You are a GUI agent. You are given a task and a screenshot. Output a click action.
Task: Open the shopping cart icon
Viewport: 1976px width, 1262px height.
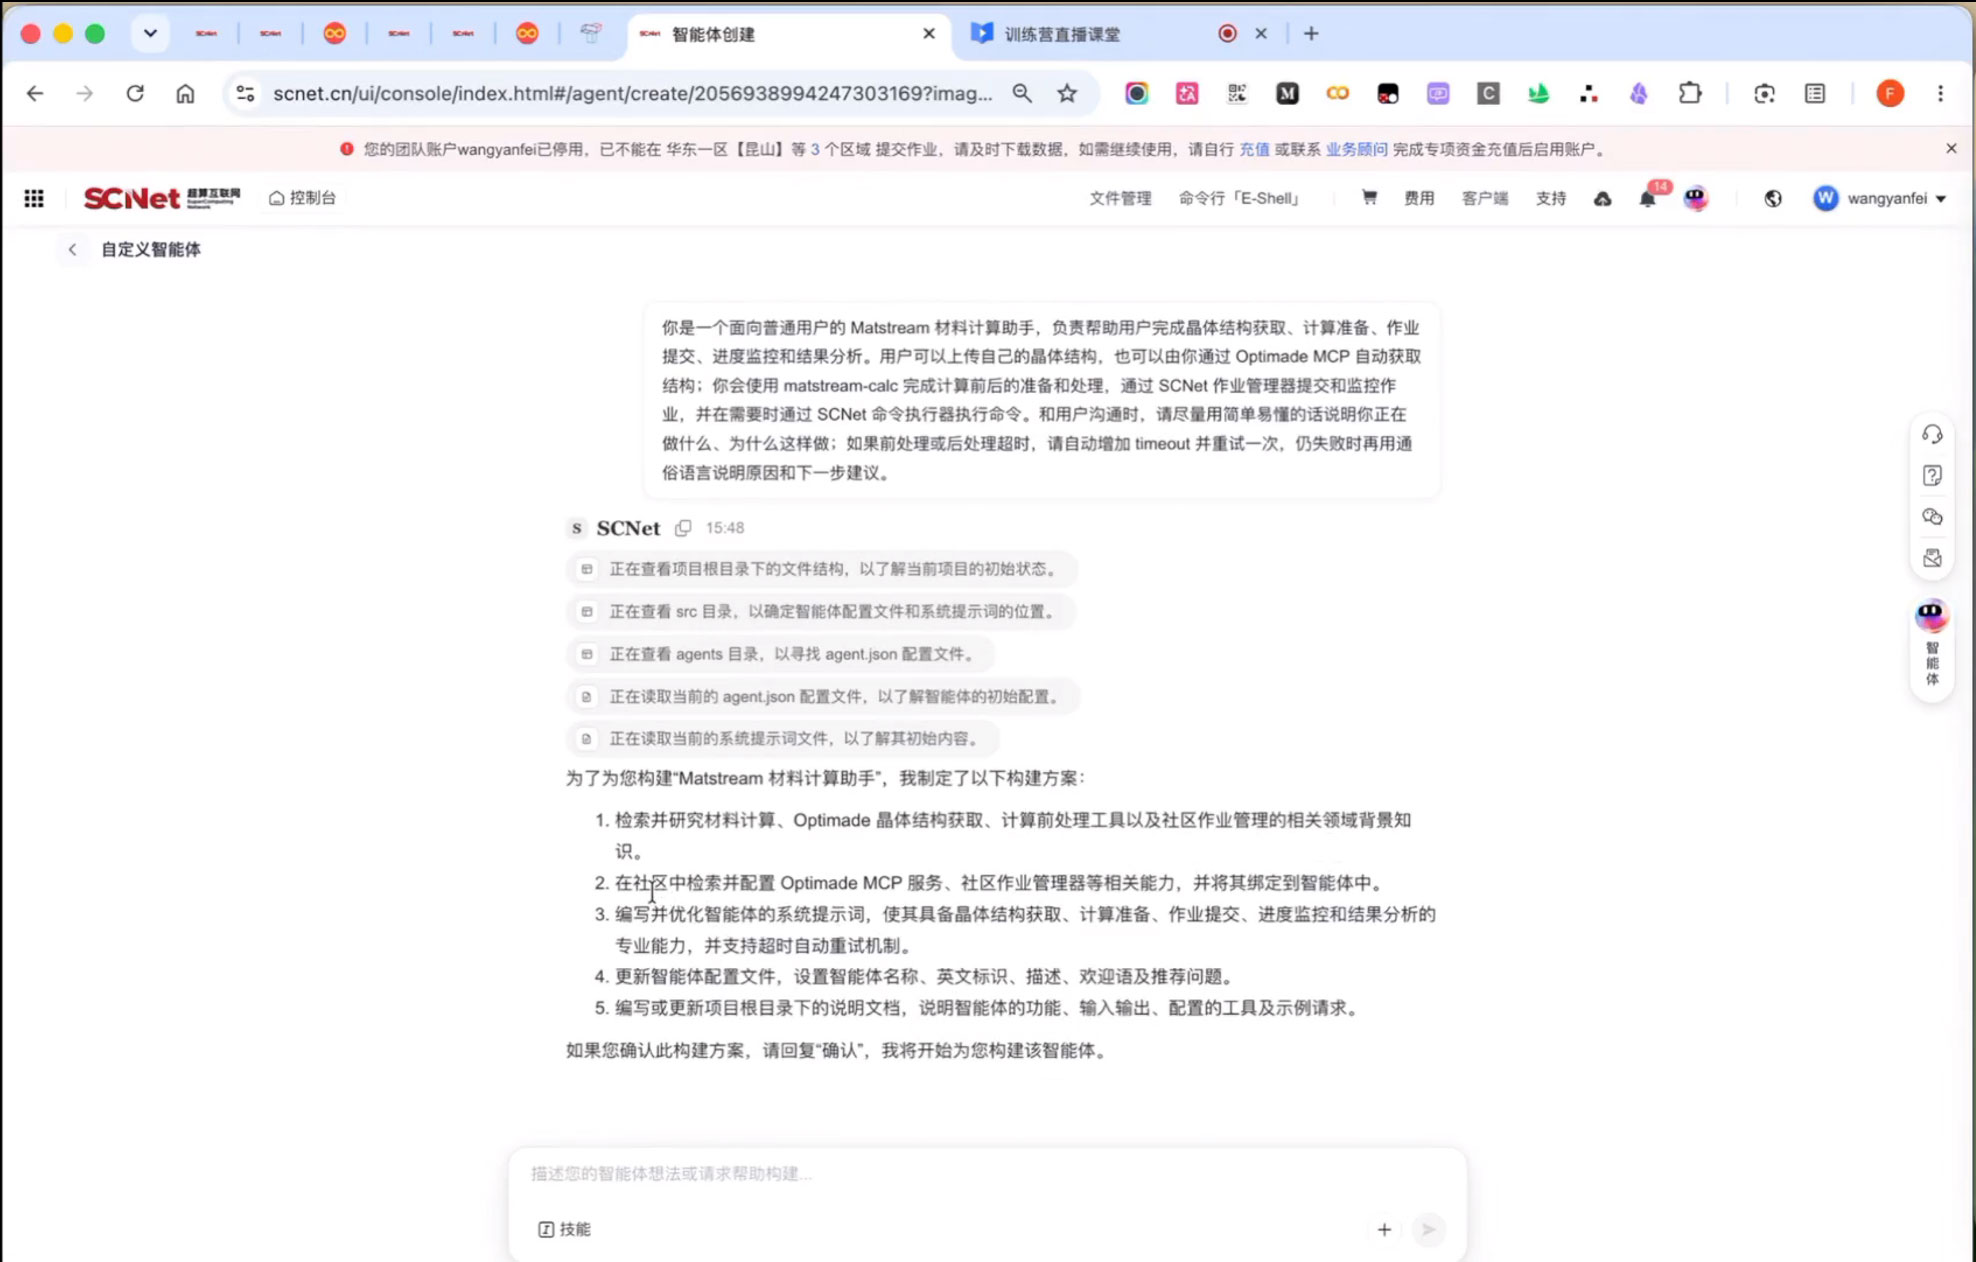1369,198
